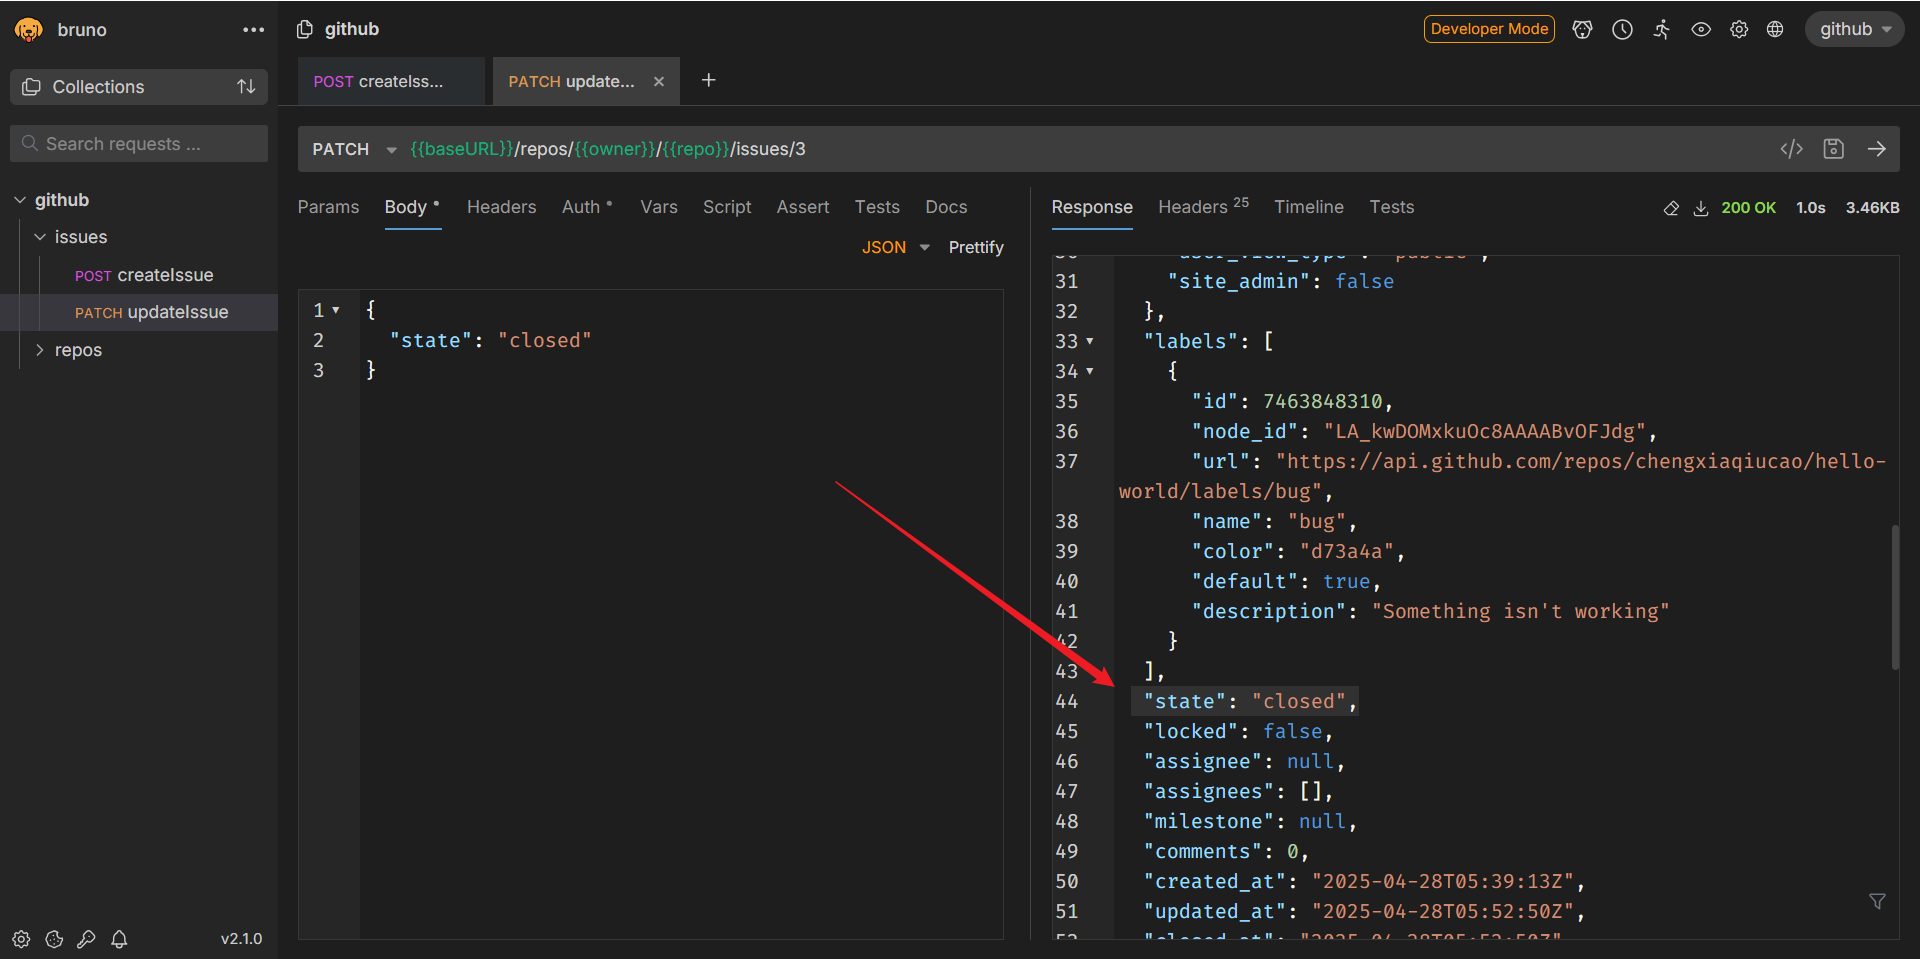Click the save request floppy disk icon

click(x=1833, y=149)
